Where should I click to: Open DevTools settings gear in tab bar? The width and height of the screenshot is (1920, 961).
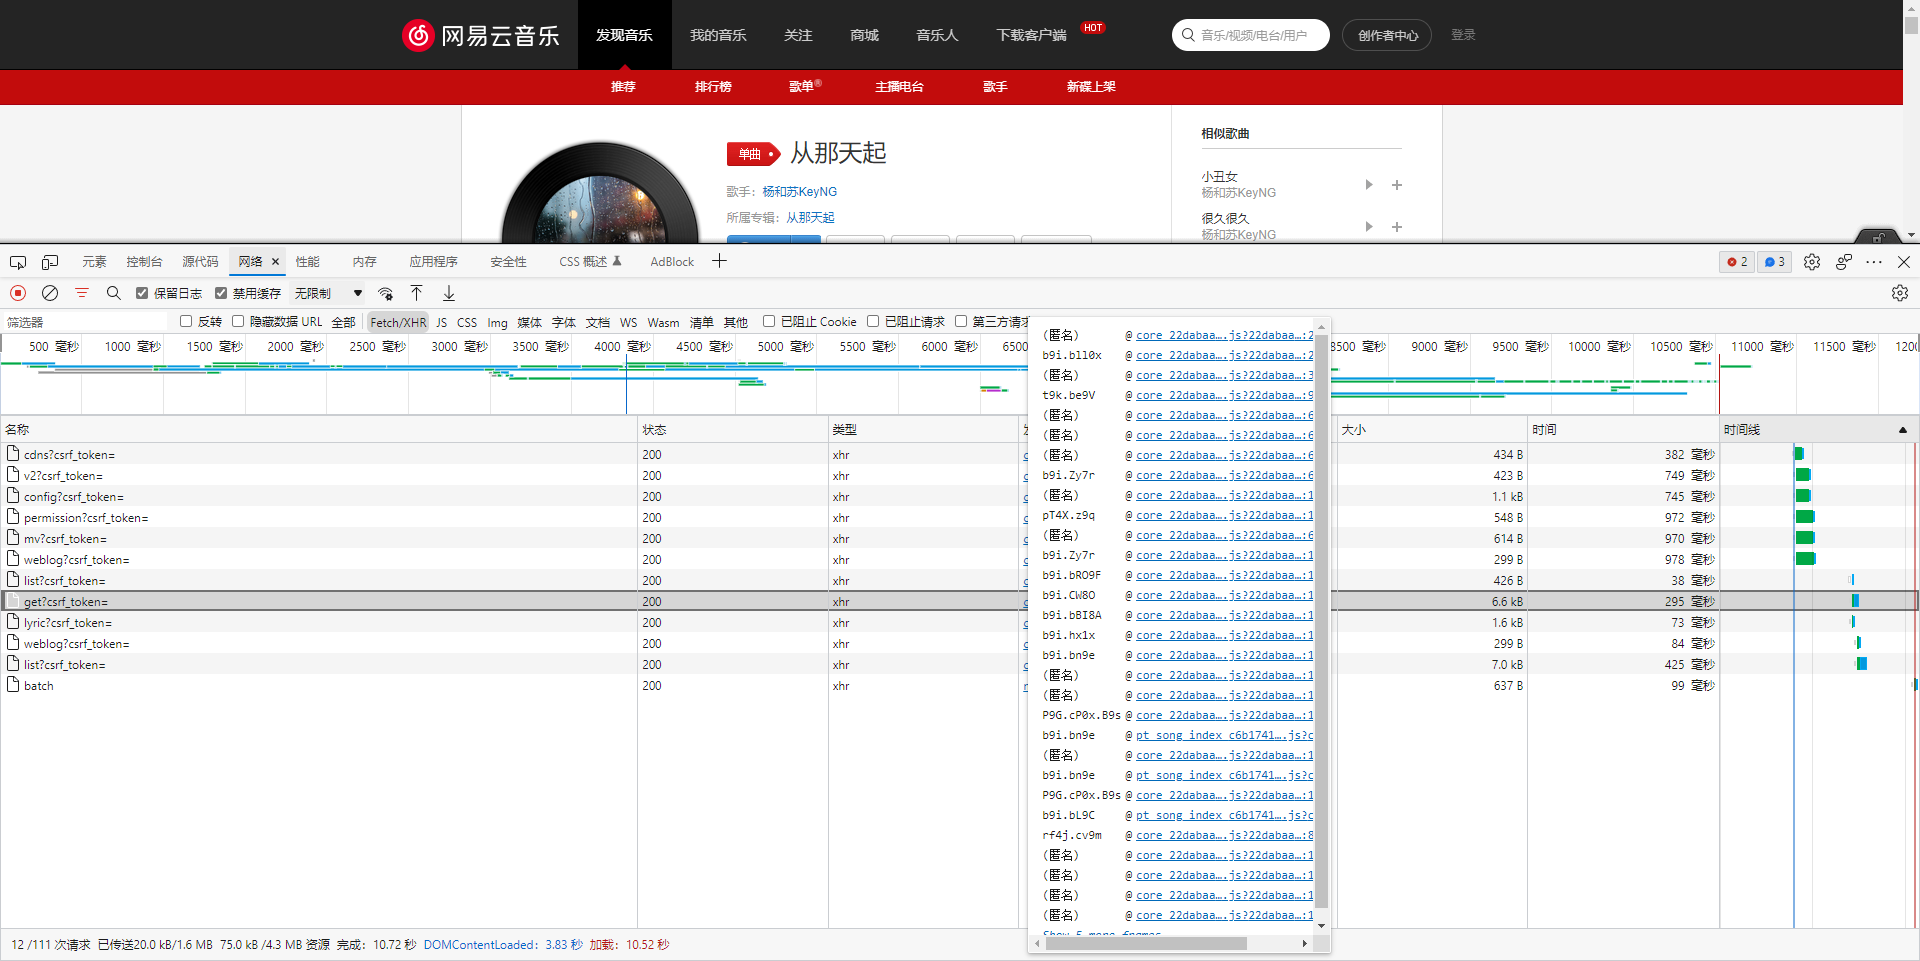coord(1812,262)
